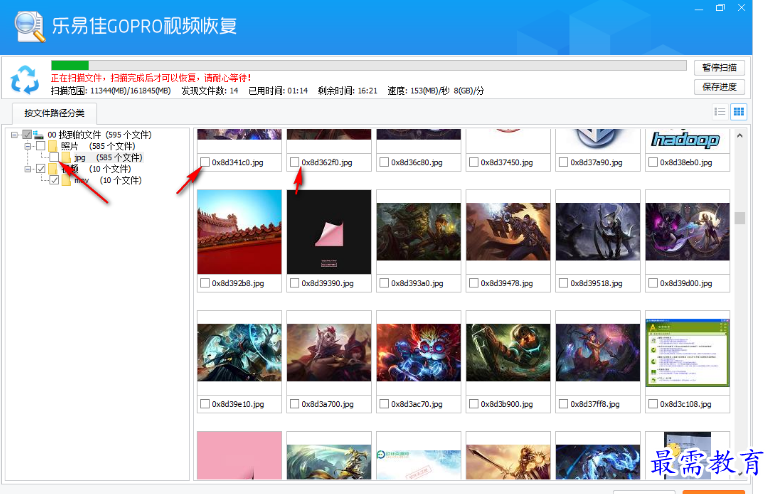Click the scrollbar up arrow
Screen dimensions: 772x494
[x=740, y=135]
